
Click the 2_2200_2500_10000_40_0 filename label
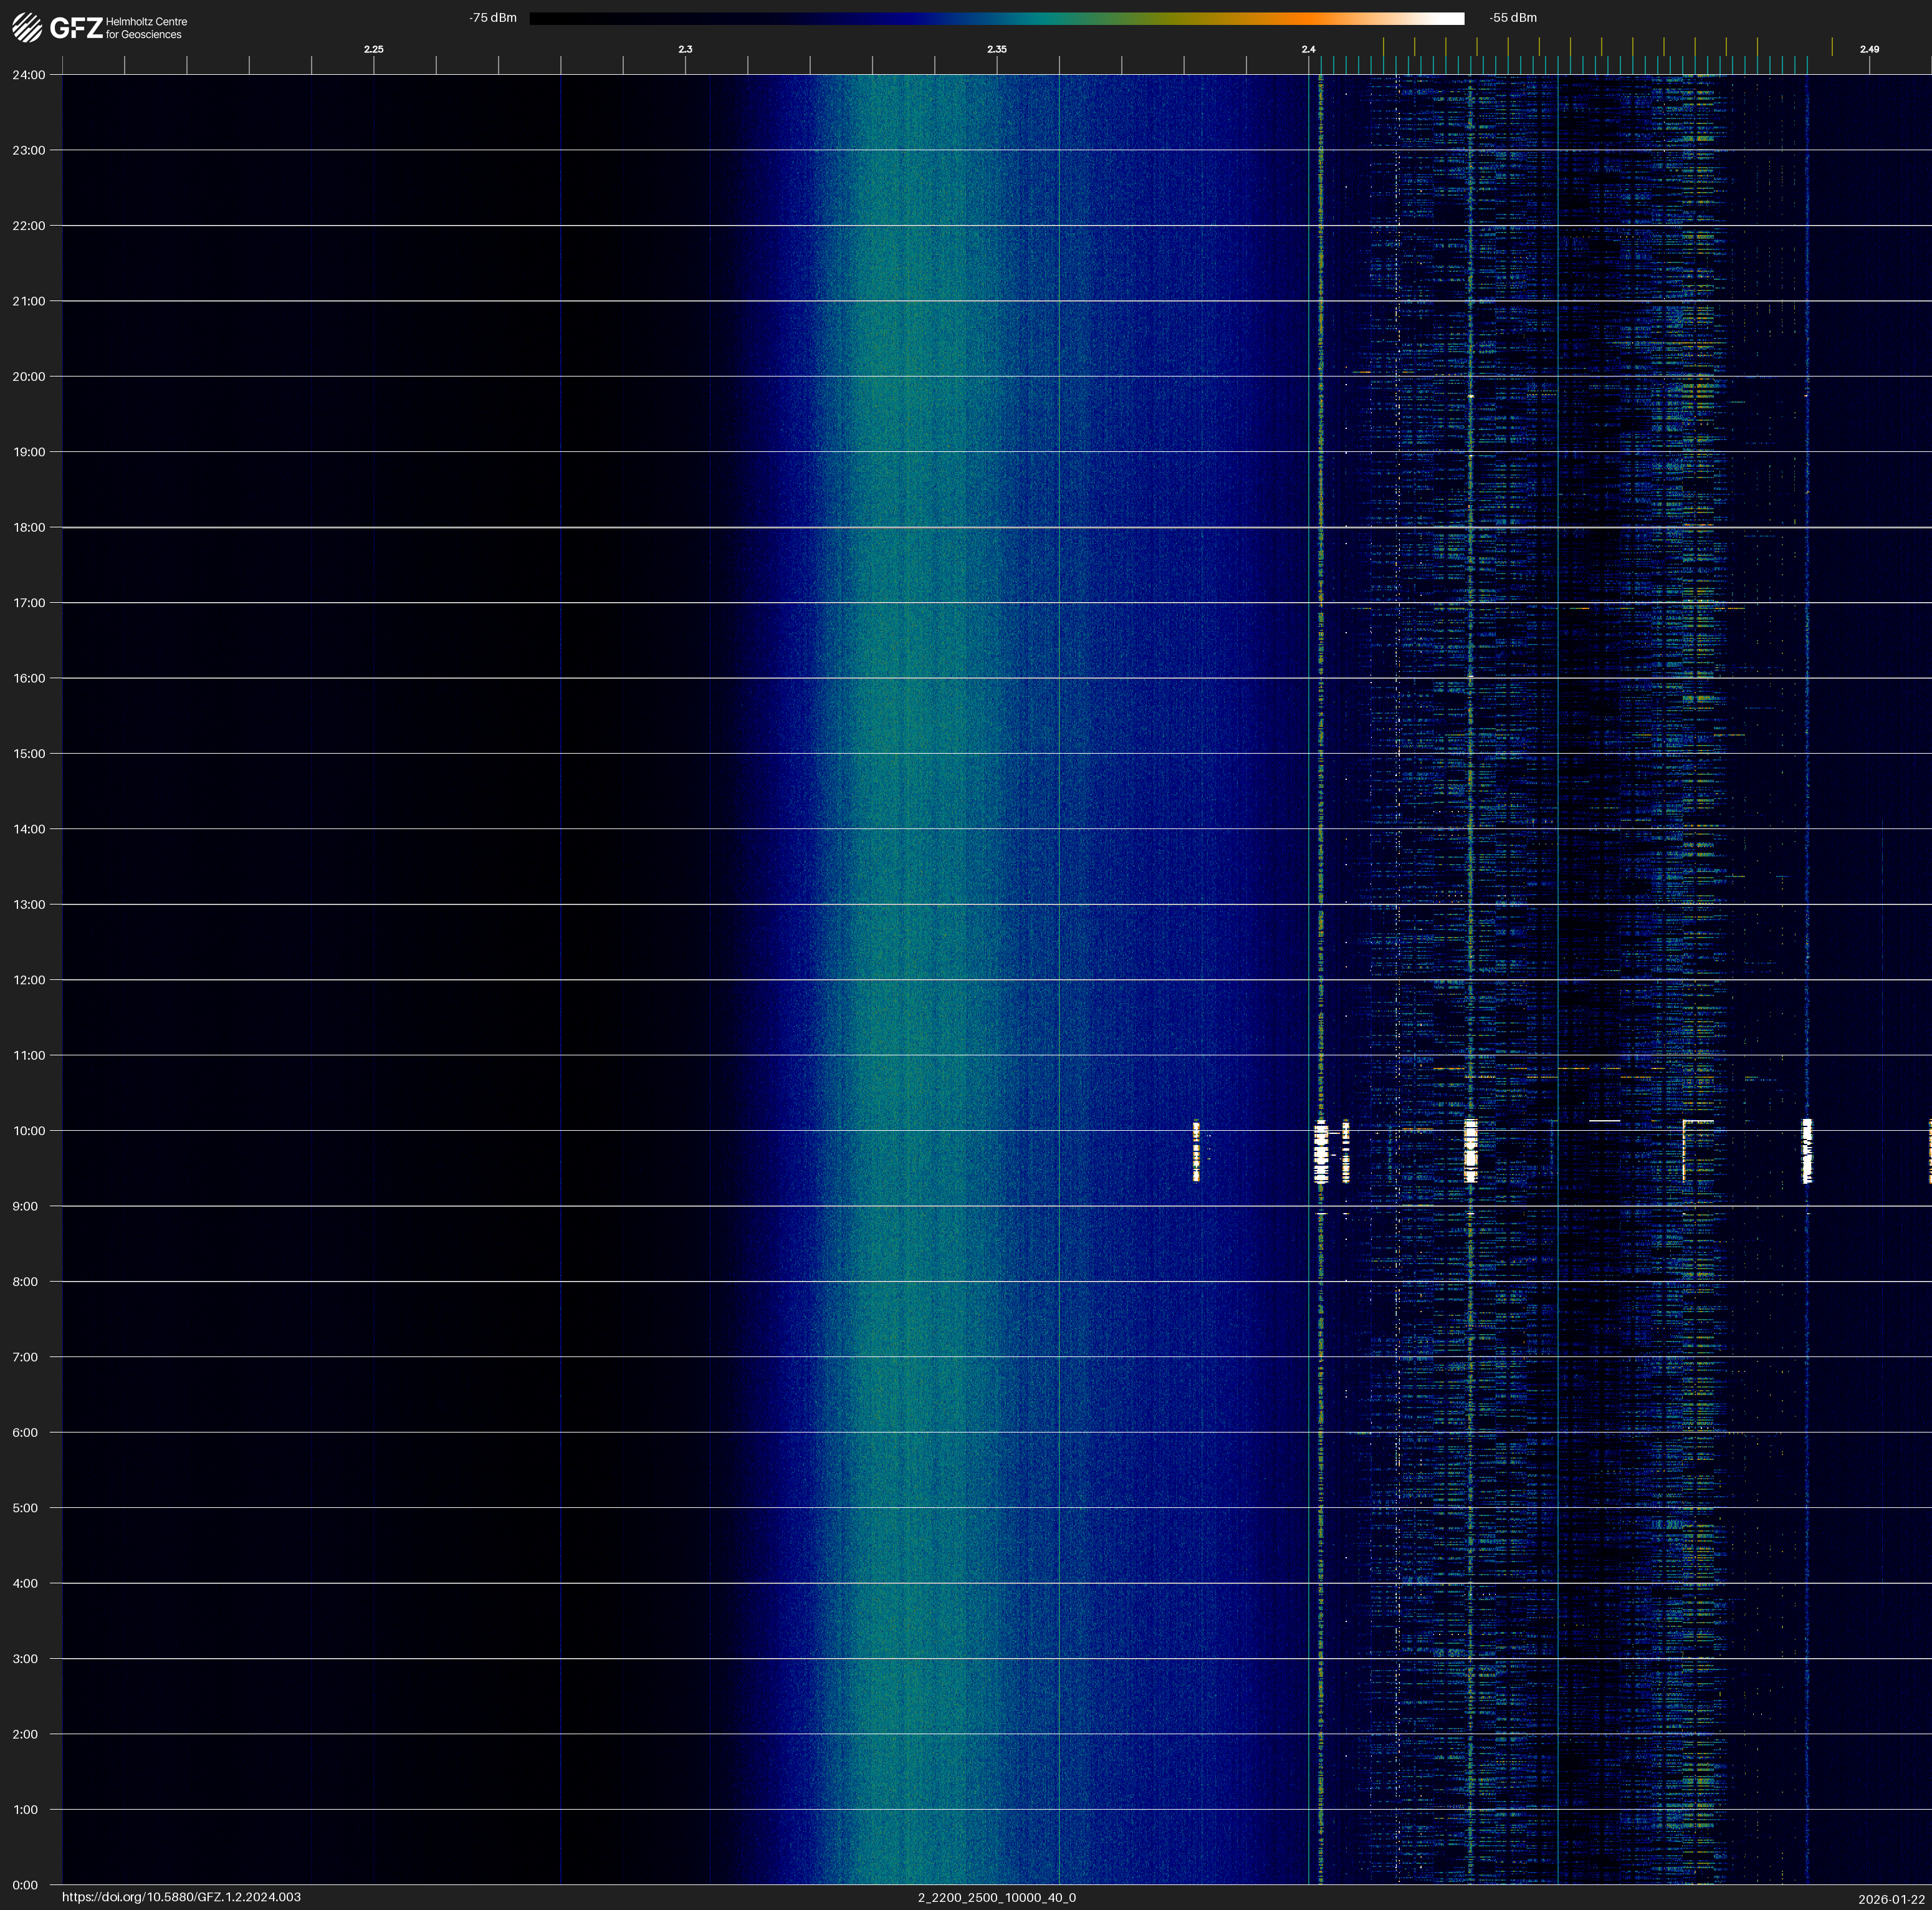pos(996,1897)
